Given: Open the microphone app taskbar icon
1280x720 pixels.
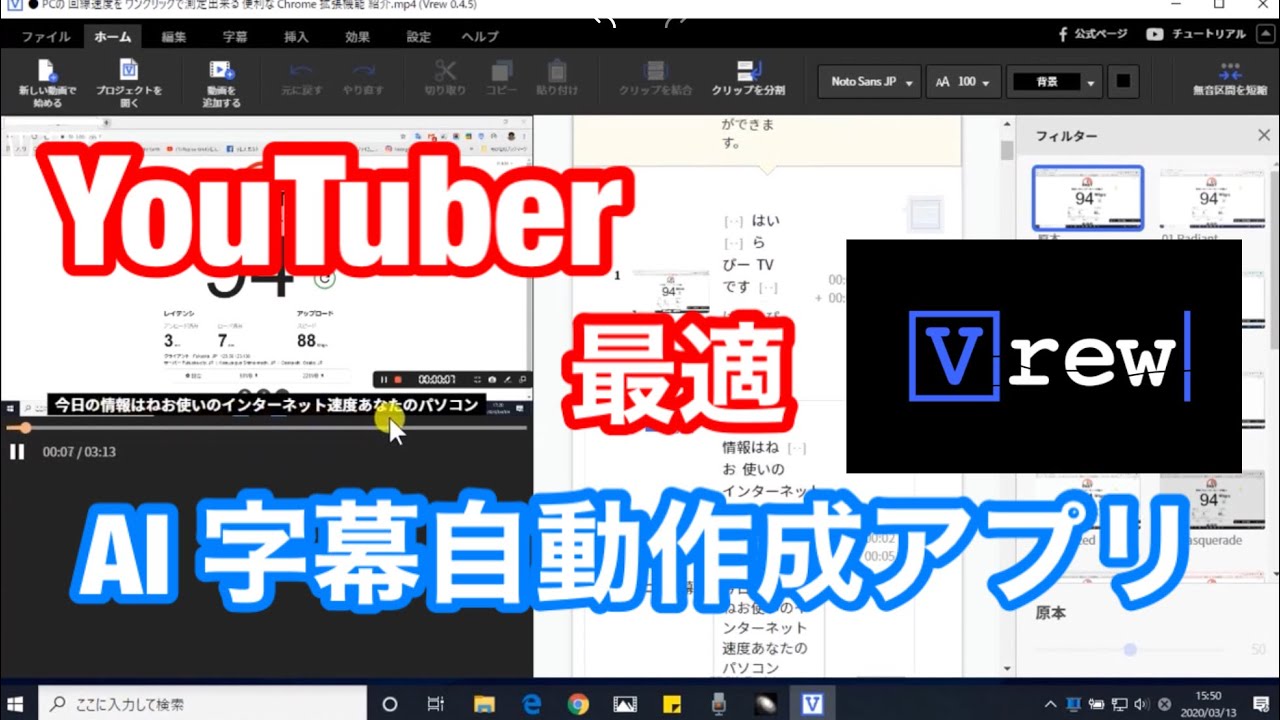Looking at the screenshot, I should [719, 704].
